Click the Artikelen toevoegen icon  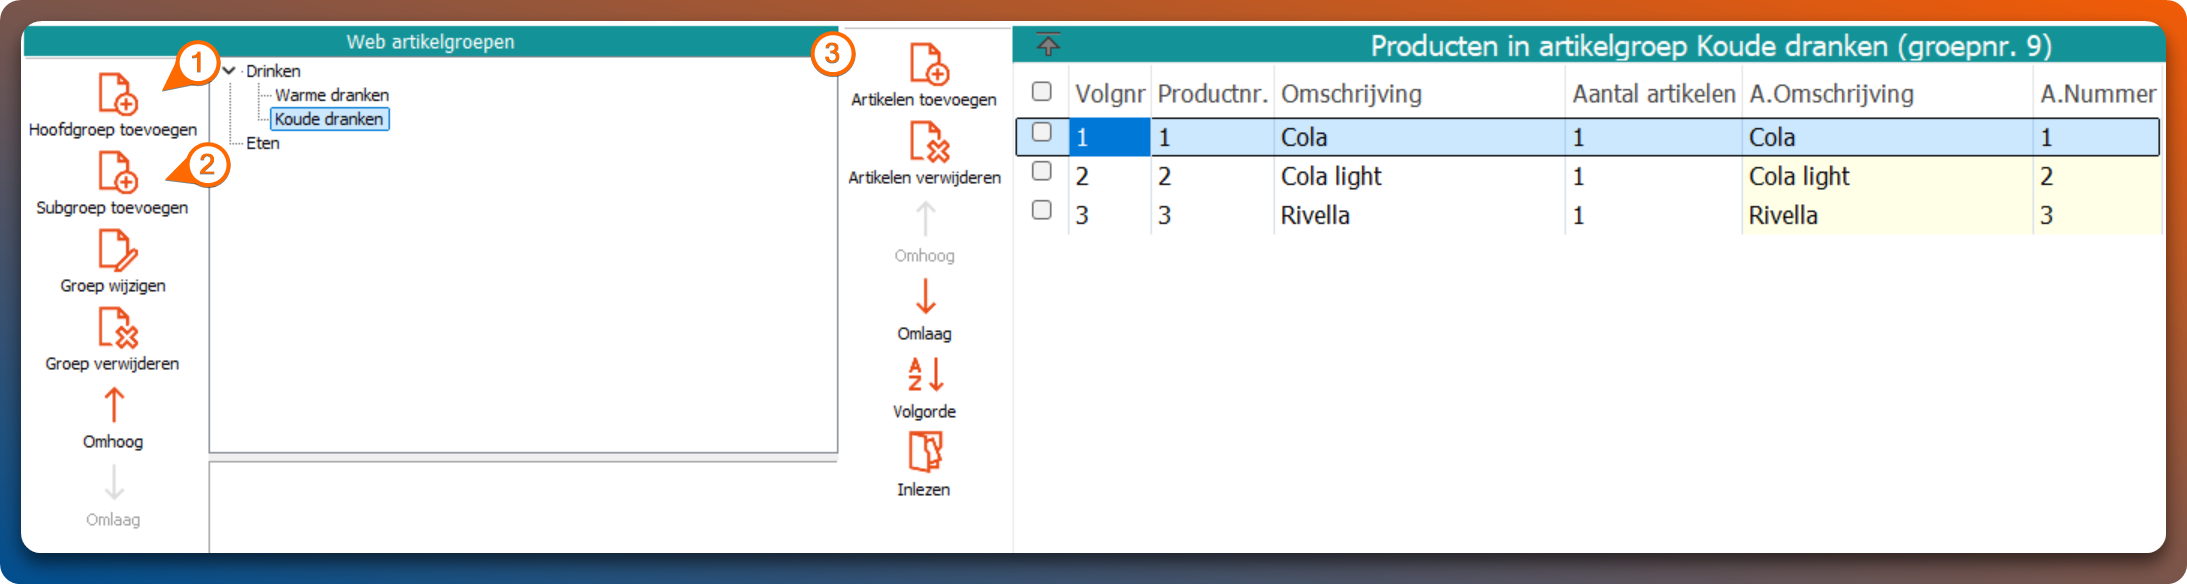pyautogui.click(x=928, y=64)
